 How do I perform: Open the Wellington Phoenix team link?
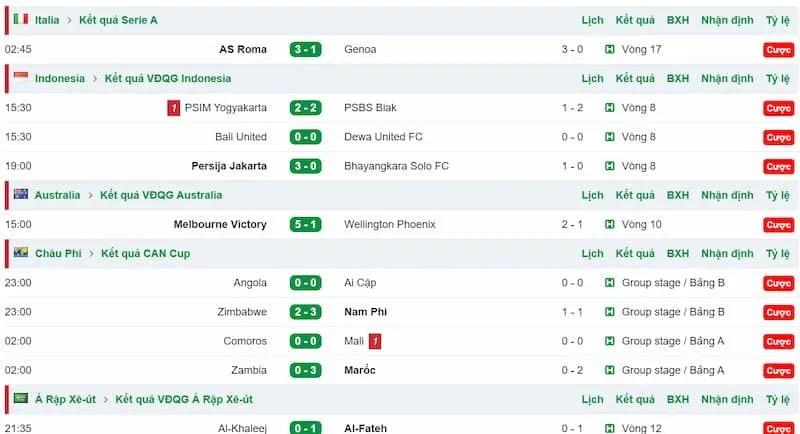(x=390, y=225)
